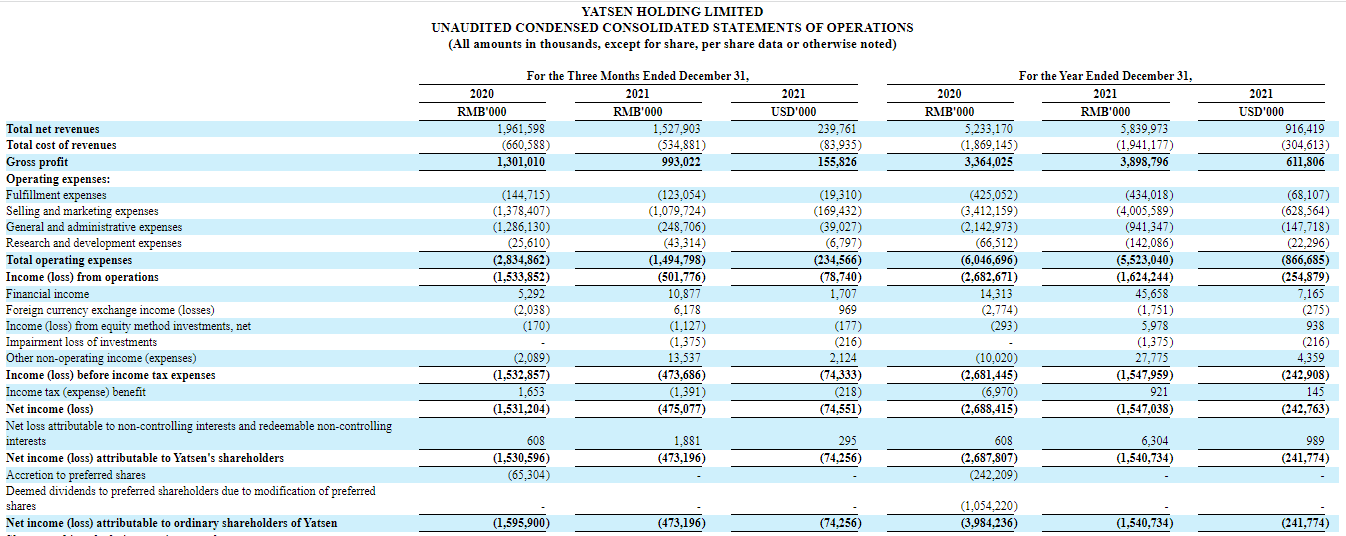
Task: Click total net revenues value 5,839,973
Action: (x=1145, y=129)
